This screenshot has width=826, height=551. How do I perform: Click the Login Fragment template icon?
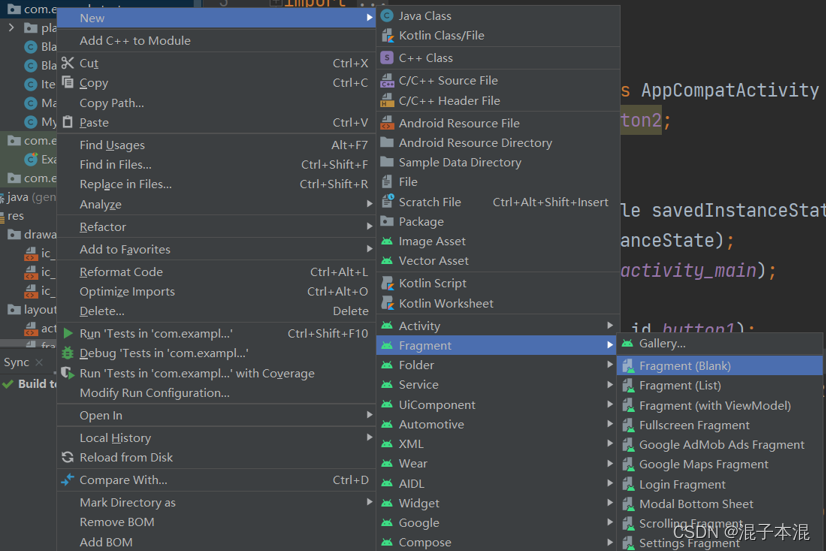[628, 484]
